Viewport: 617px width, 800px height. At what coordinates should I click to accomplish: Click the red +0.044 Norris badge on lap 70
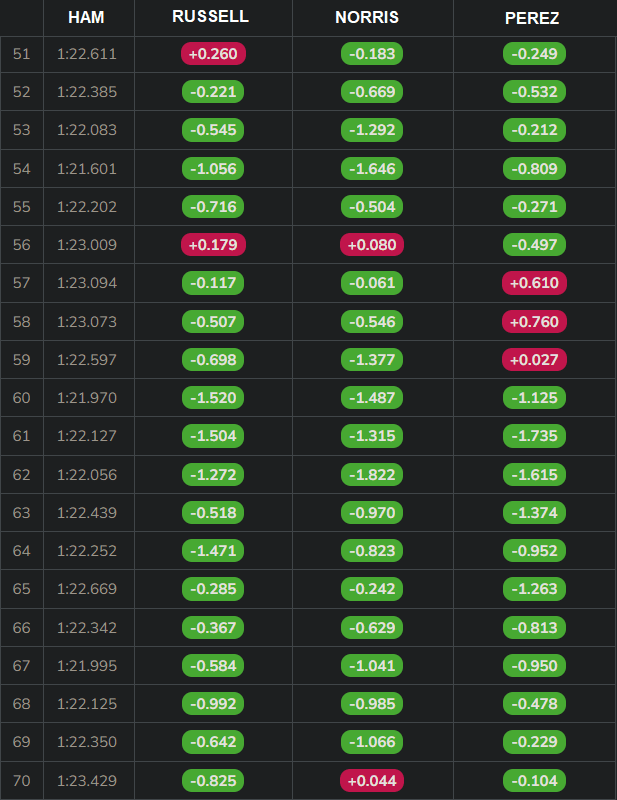[372, 780]
